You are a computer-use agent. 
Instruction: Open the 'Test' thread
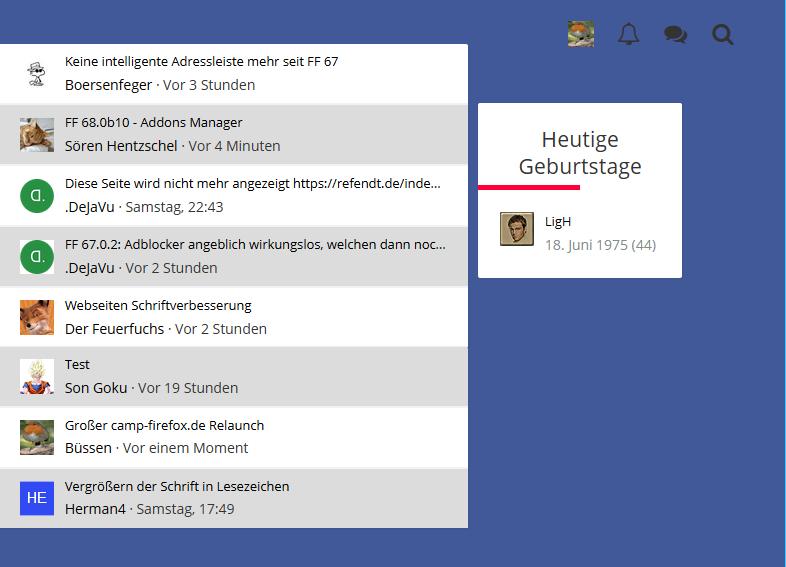tap(77, 365)
